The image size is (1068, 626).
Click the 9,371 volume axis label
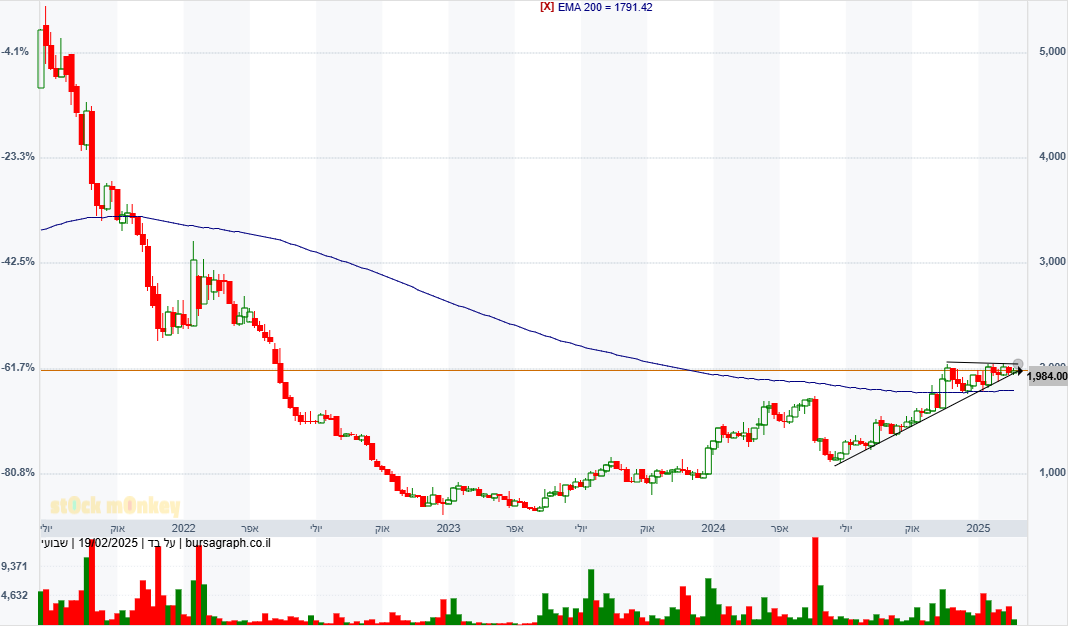[14, 566]
